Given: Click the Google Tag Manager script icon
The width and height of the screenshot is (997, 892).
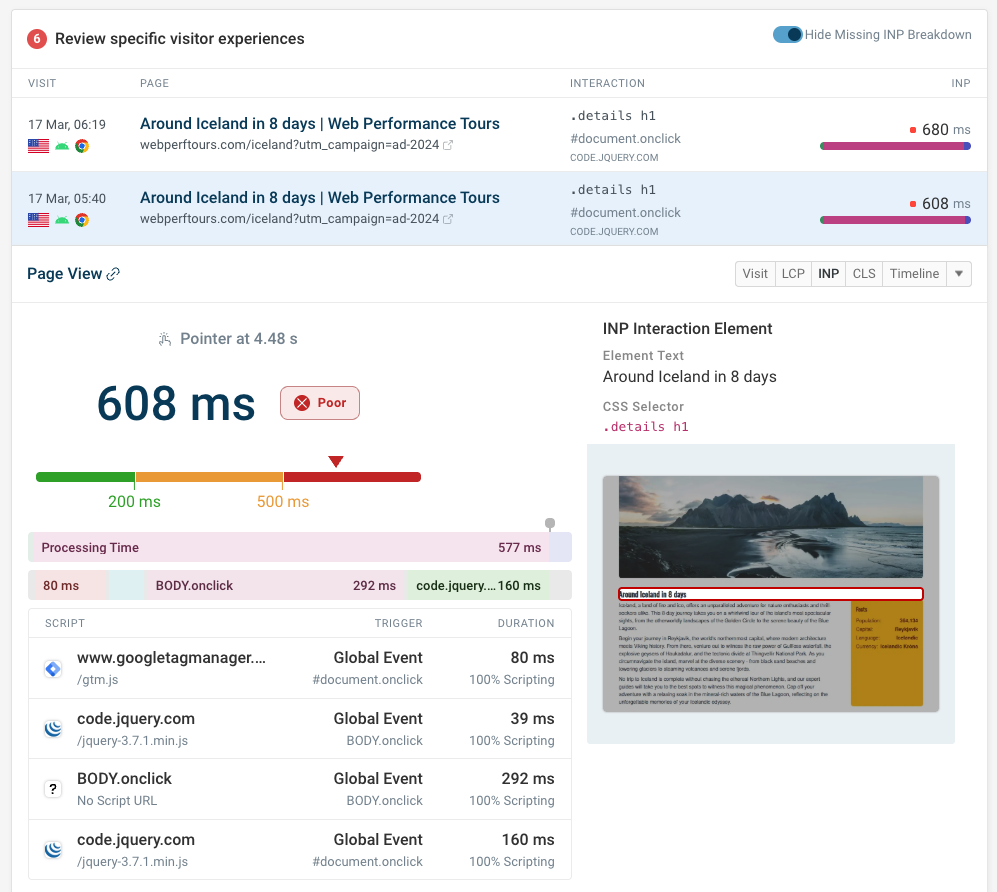Looking at the screenshot, I should pos(54,668).
